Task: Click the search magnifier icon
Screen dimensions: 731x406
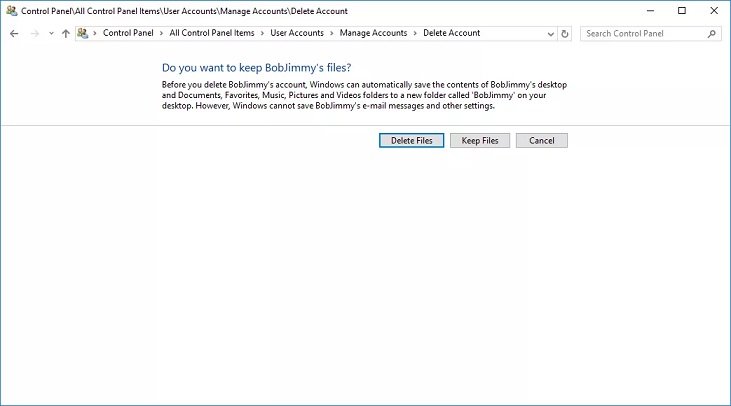Action: [711, 33]
